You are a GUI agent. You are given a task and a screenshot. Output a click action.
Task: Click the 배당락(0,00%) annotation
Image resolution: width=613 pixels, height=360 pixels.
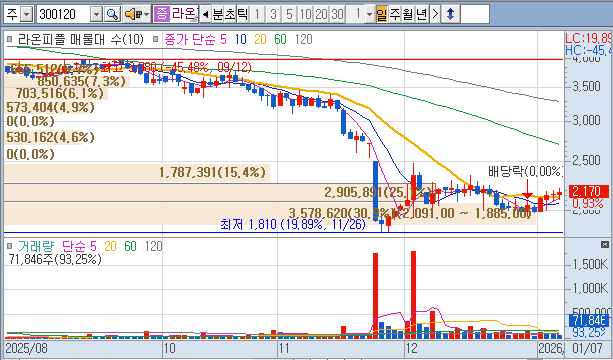click(x=525, y=171)
